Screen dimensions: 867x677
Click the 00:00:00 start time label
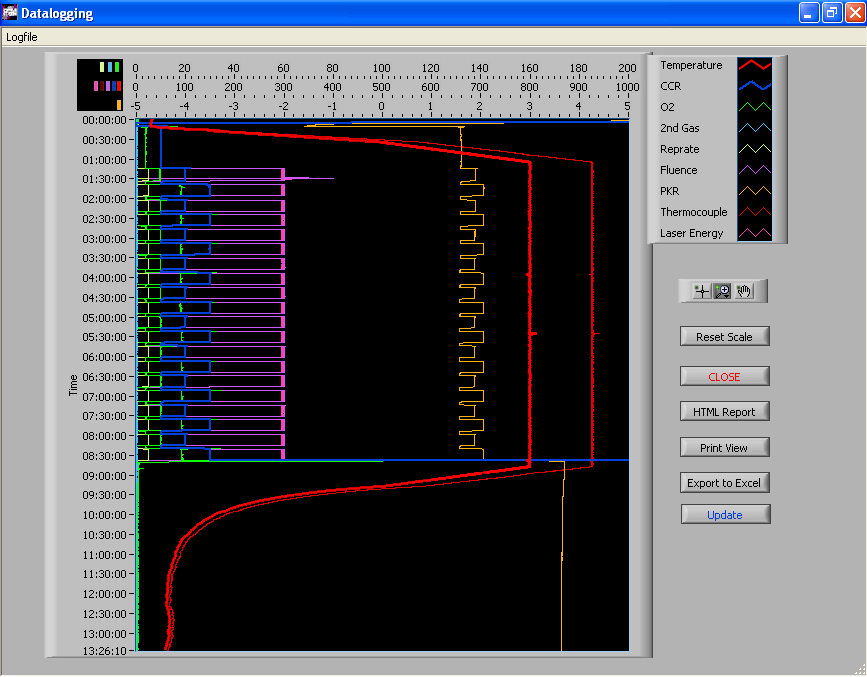pos(105,120)
